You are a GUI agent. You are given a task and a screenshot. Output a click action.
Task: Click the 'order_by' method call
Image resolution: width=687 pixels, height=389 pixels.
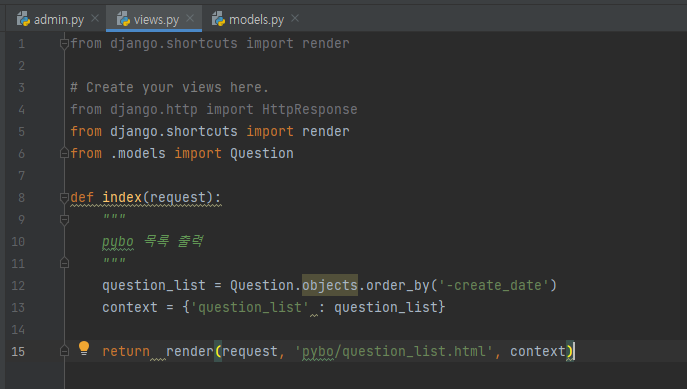[x=398, y=286]
